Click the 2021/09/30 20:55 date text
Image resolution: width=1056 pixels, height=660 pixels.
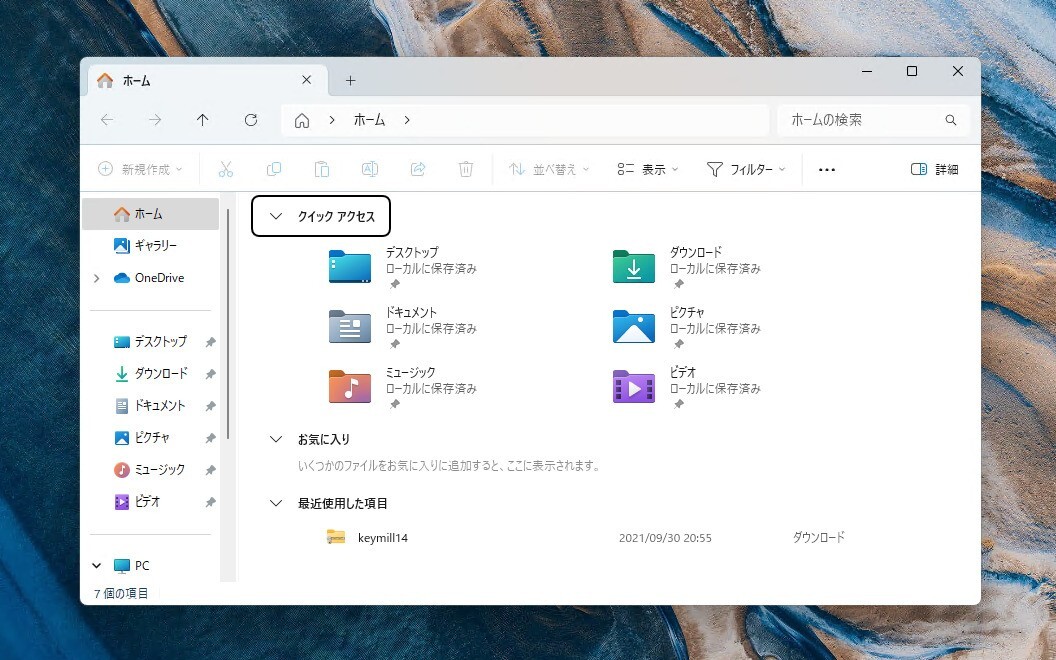(x=665, y=537)
